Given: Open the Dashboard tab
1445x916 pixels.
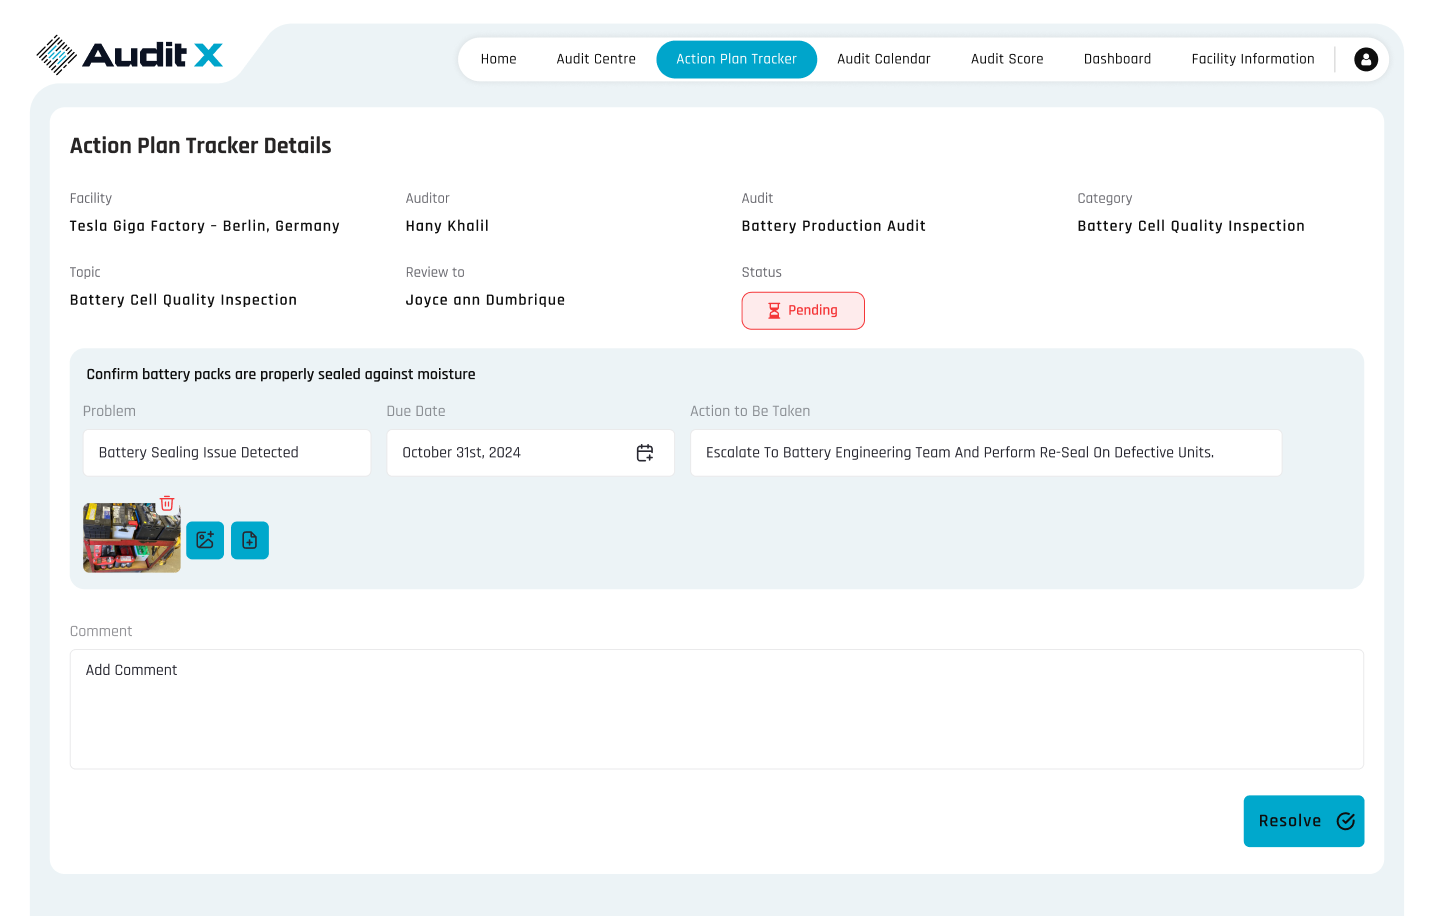Looking at the screenshot, I should pyautogui.click(x=1117, y=59).
